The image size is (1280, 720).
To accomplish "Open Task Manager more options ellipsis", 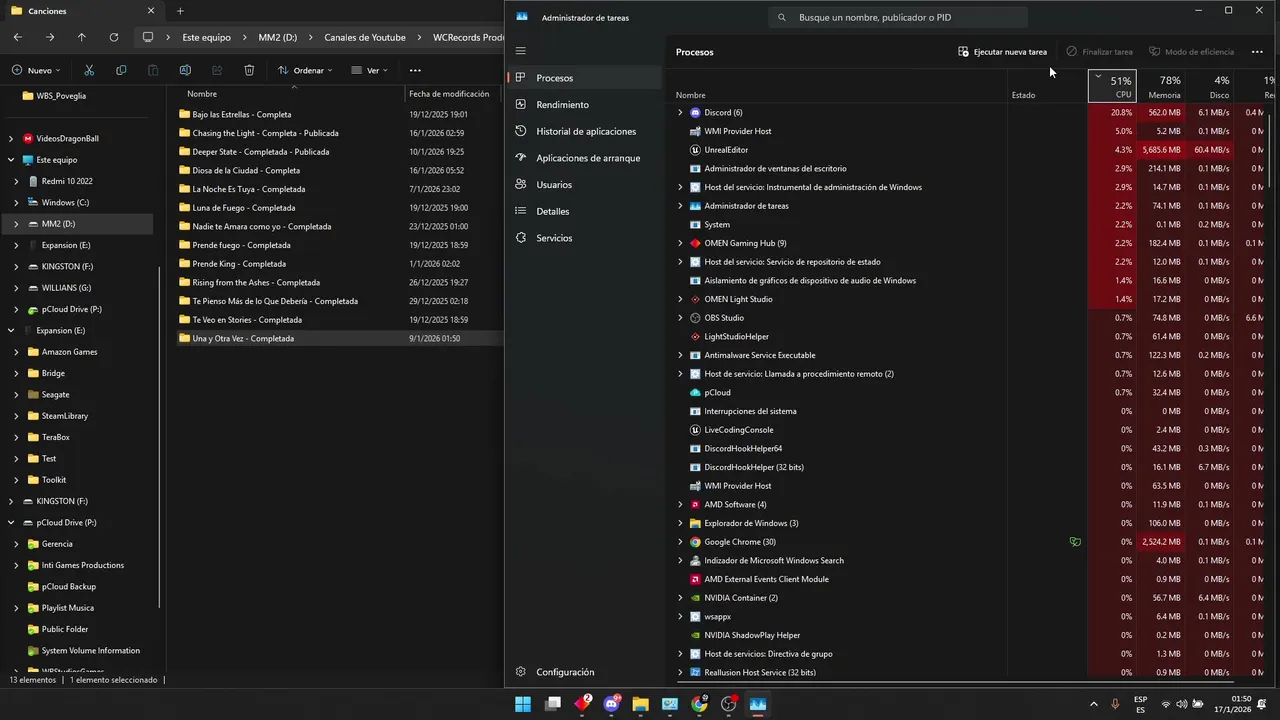I will point(1258,52).
